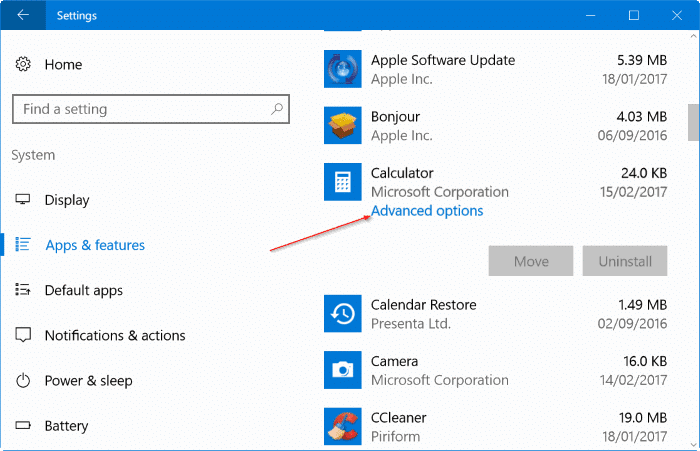The height and width of the screenshot is (451, 700).
Task: Minimize the Settings window
Action: coord(590,15)
